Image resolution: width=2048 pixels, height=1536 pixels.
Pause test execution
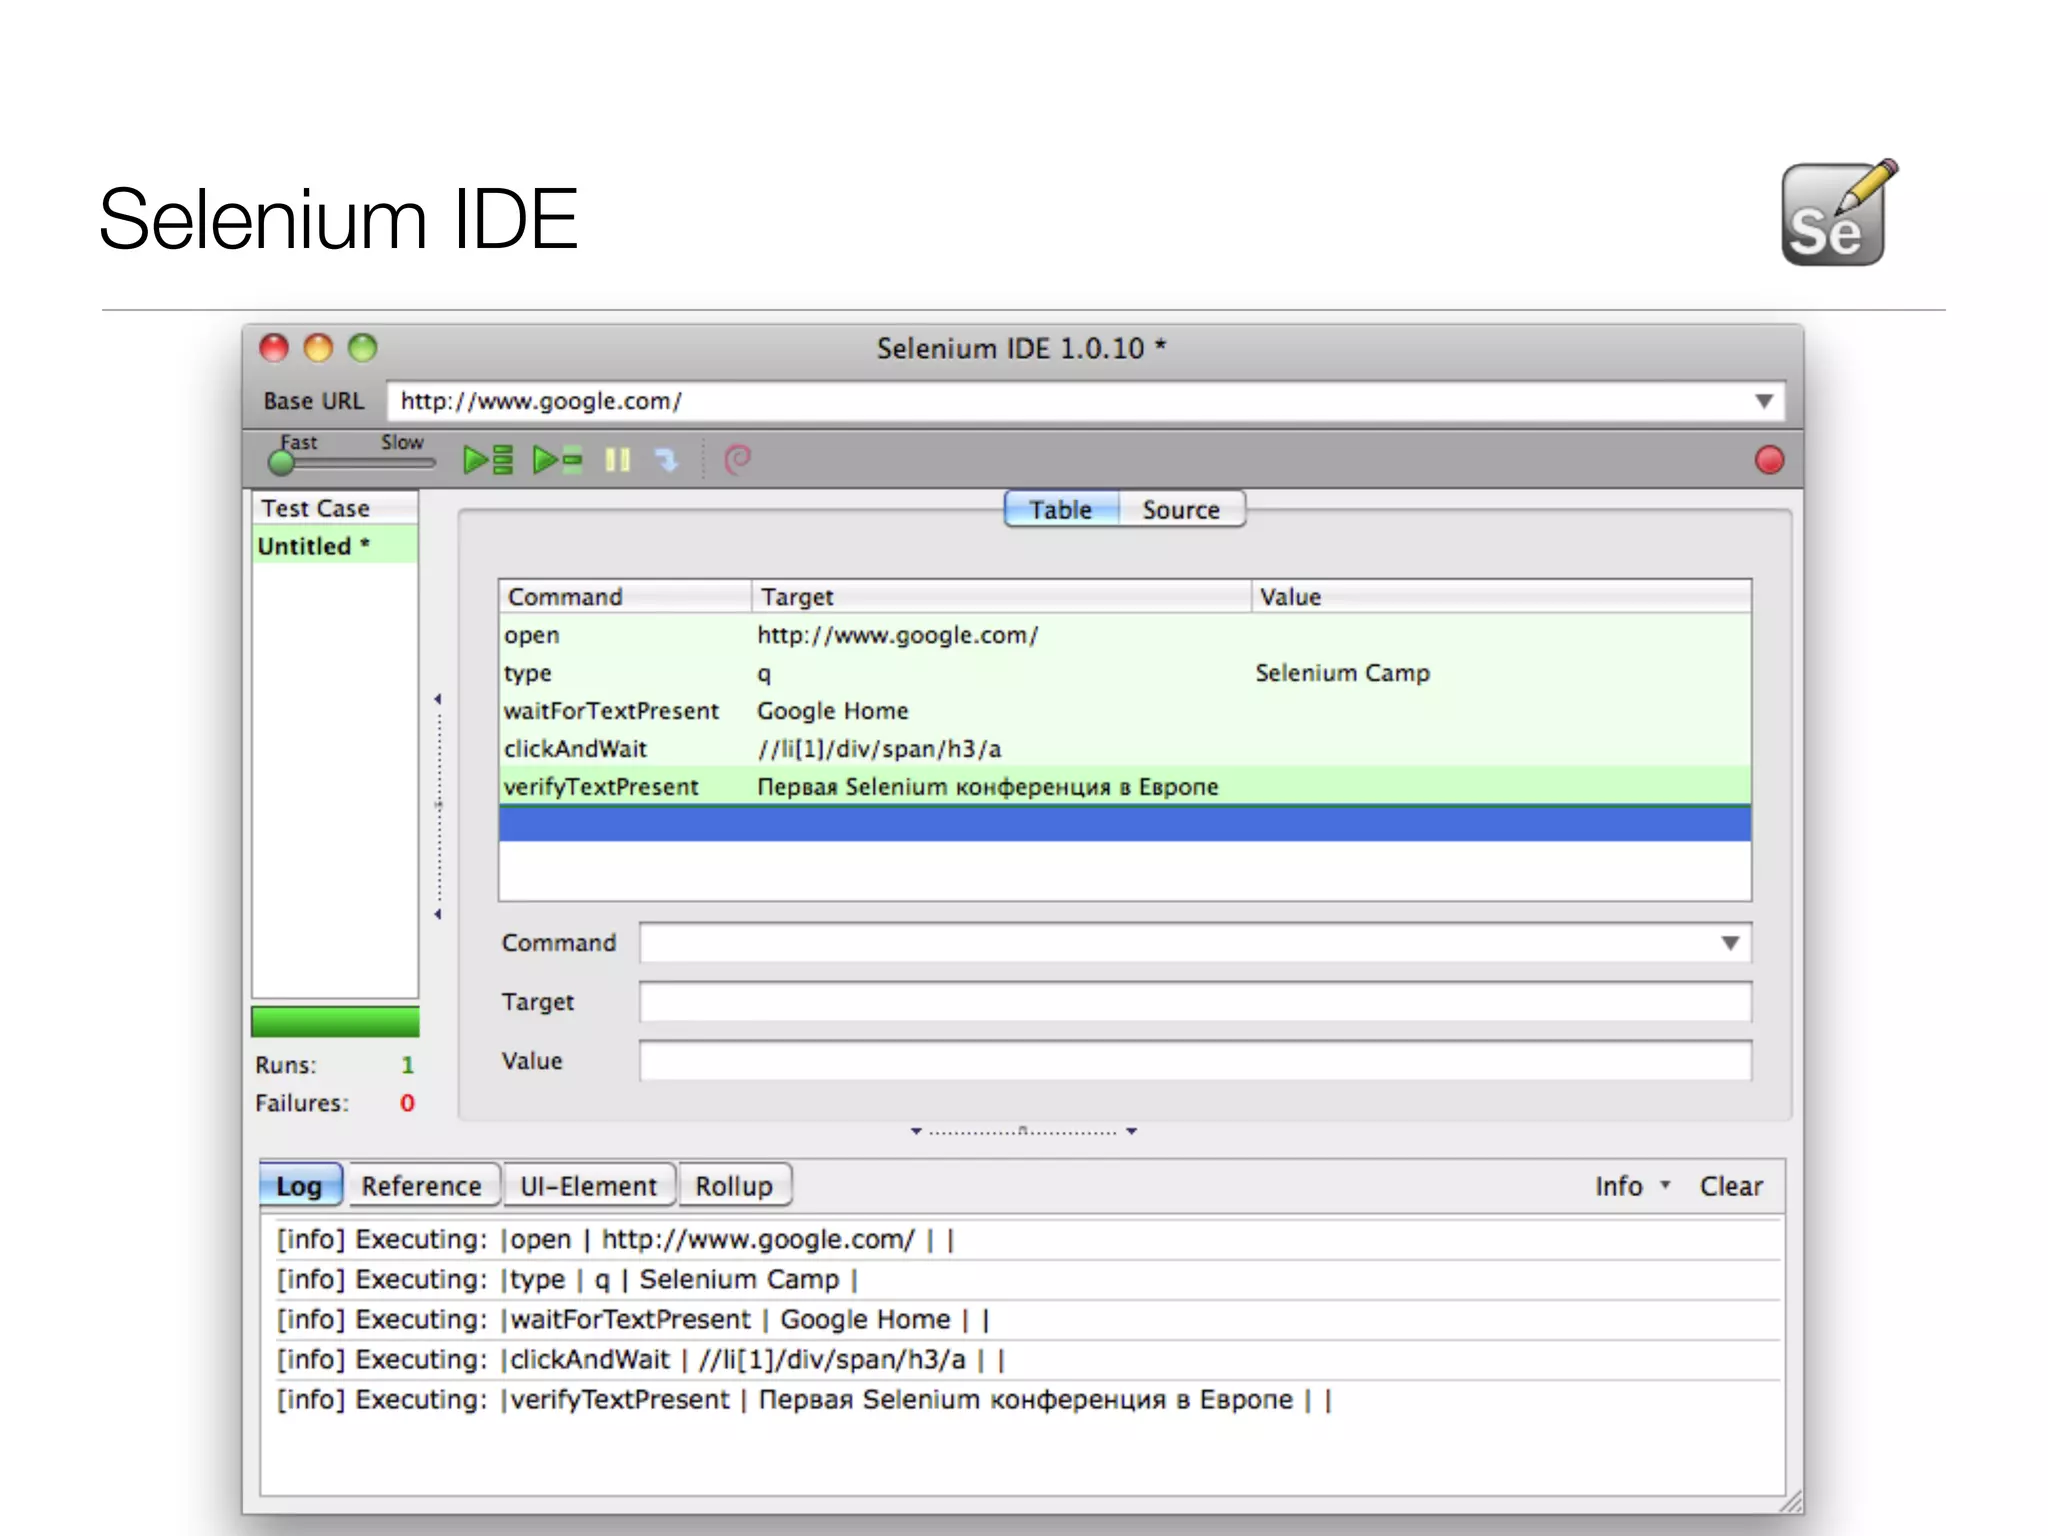pos(618,460)
